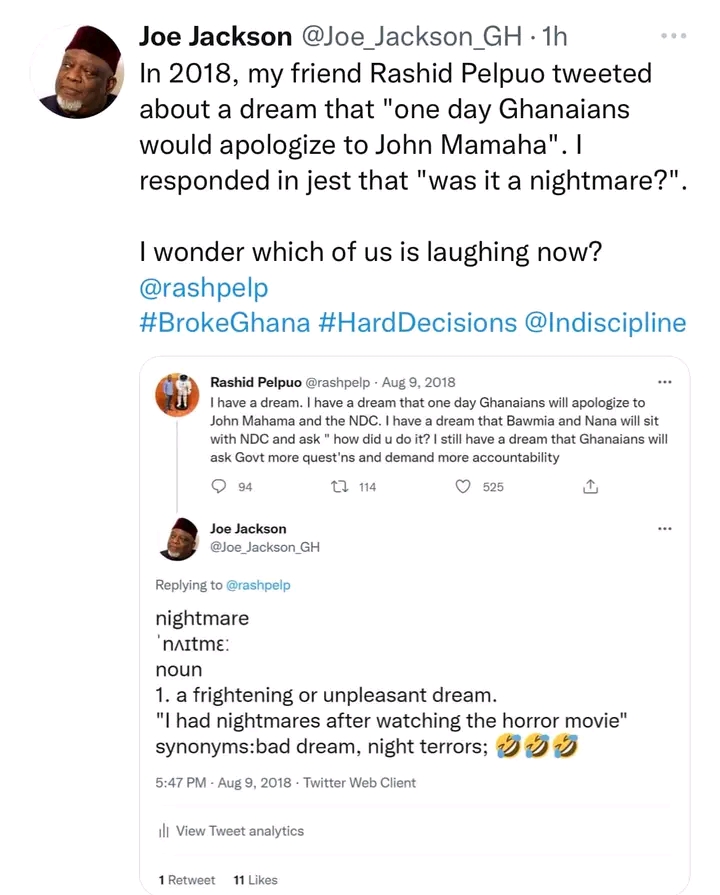Expand more menu on Rashid's quoted tweet
Screen dimensions: 720x895
click(x=665, y=382)
